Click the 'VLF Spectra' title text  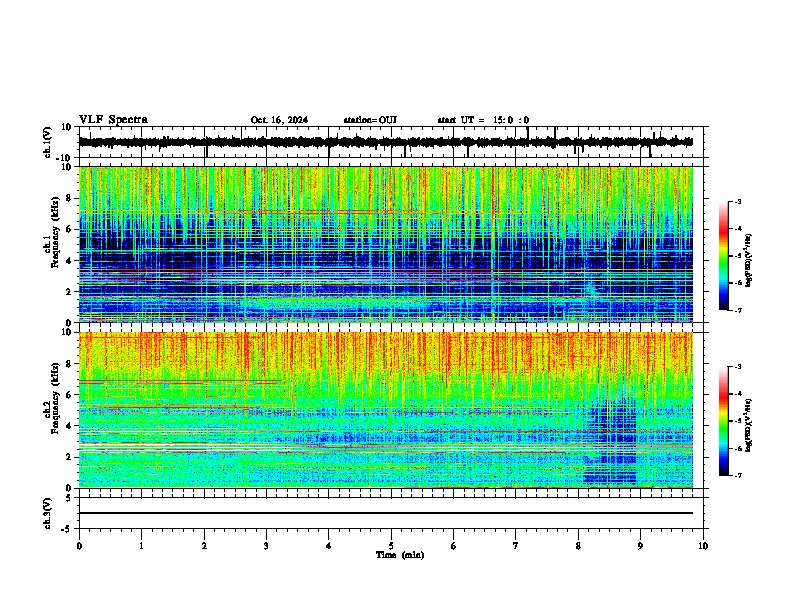point(113,120)
